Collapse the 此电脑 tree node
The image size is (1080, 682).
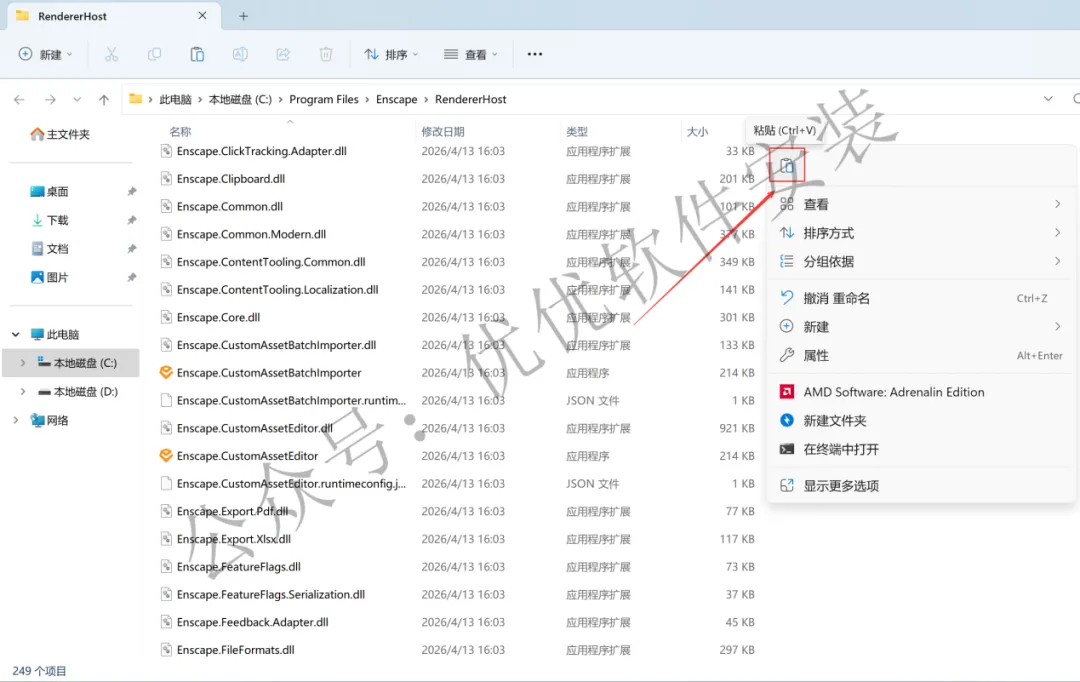coord(16,335)
